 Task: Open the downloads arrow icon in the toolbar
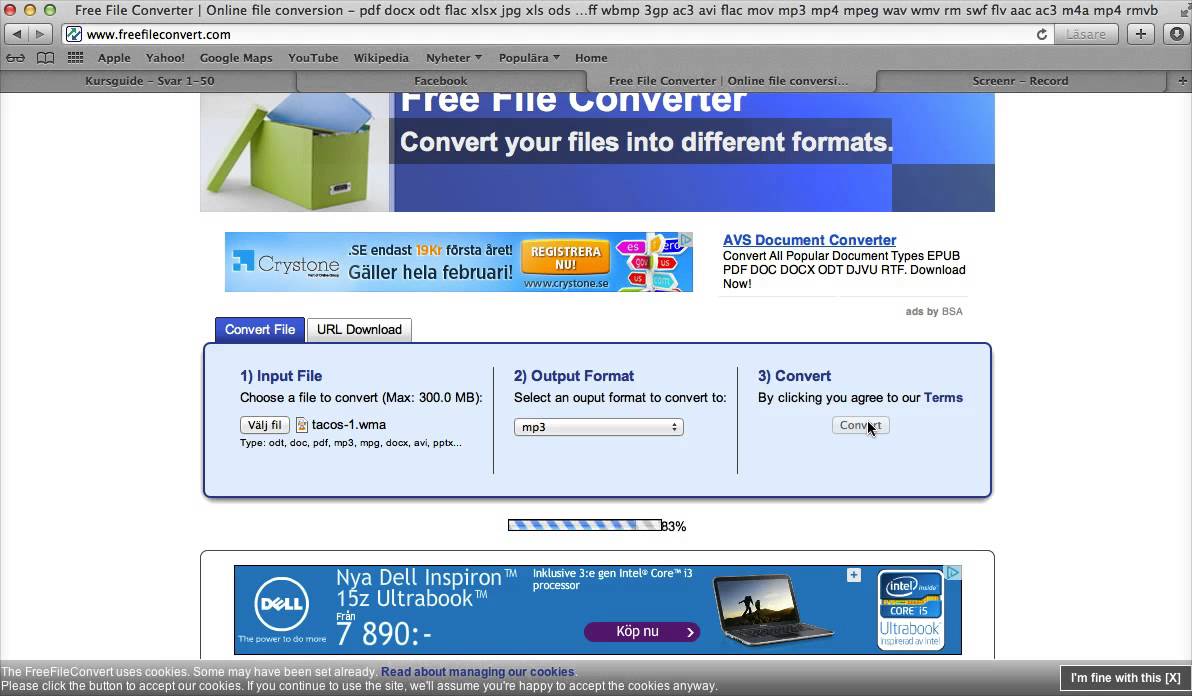click(x=1178, y=34)
